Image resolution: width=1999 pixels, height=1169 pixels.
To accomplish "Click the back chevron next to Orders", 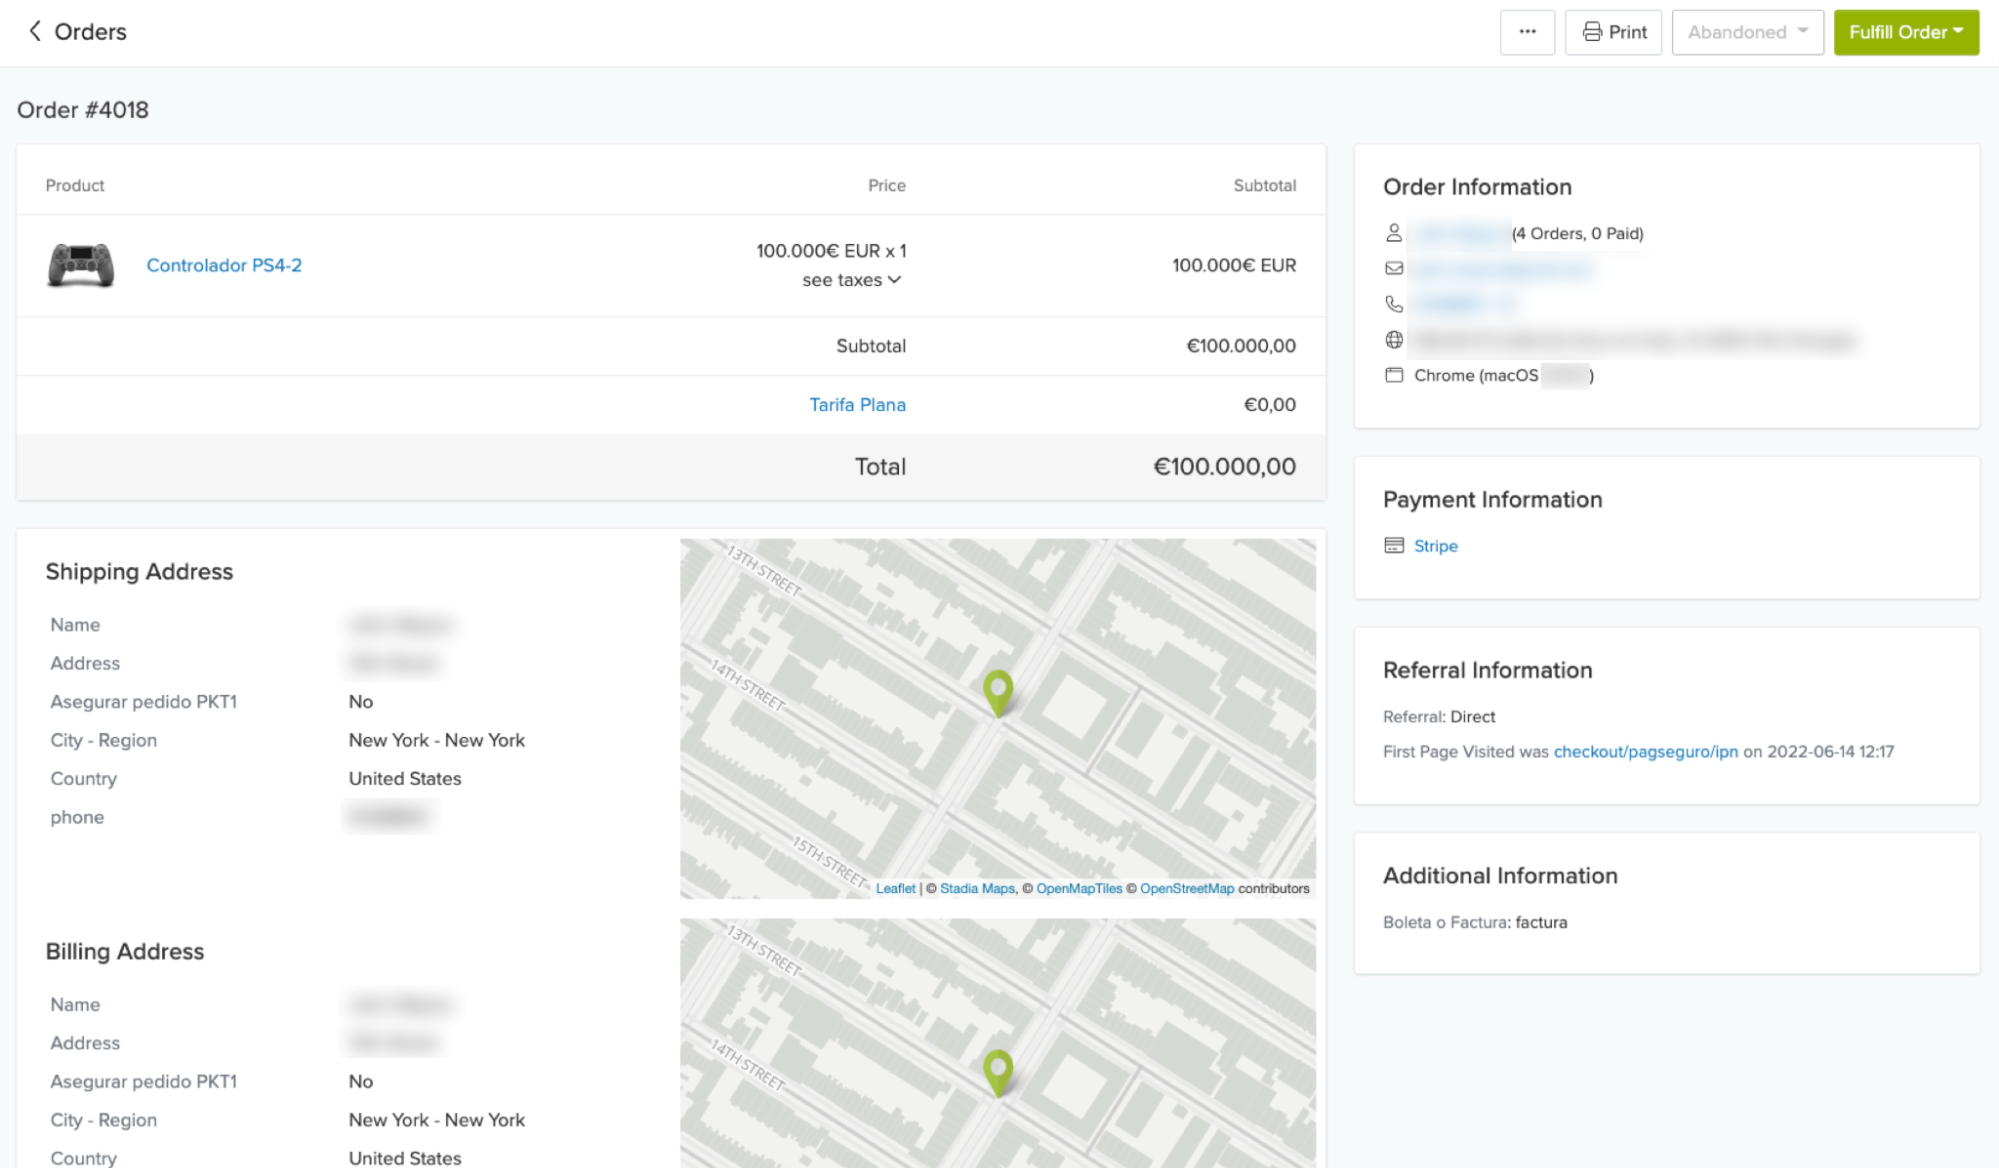I will [35, 31].
